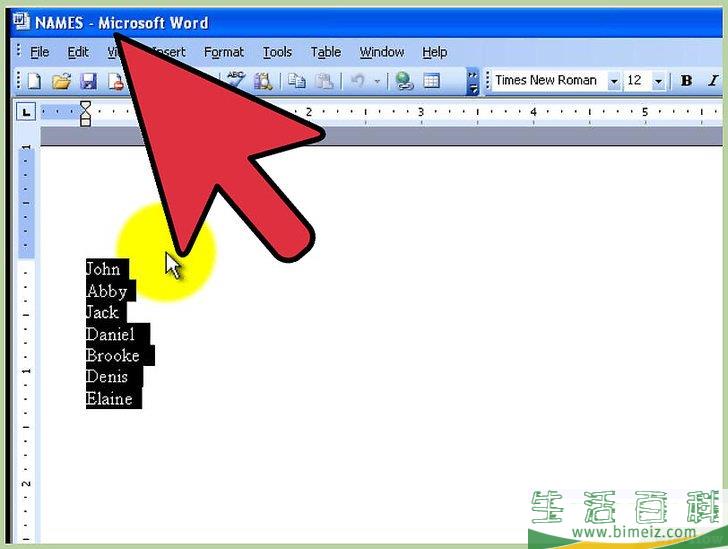Open the Help menu
This screenshot has height=549, width=728.
[x=434, y=52]
